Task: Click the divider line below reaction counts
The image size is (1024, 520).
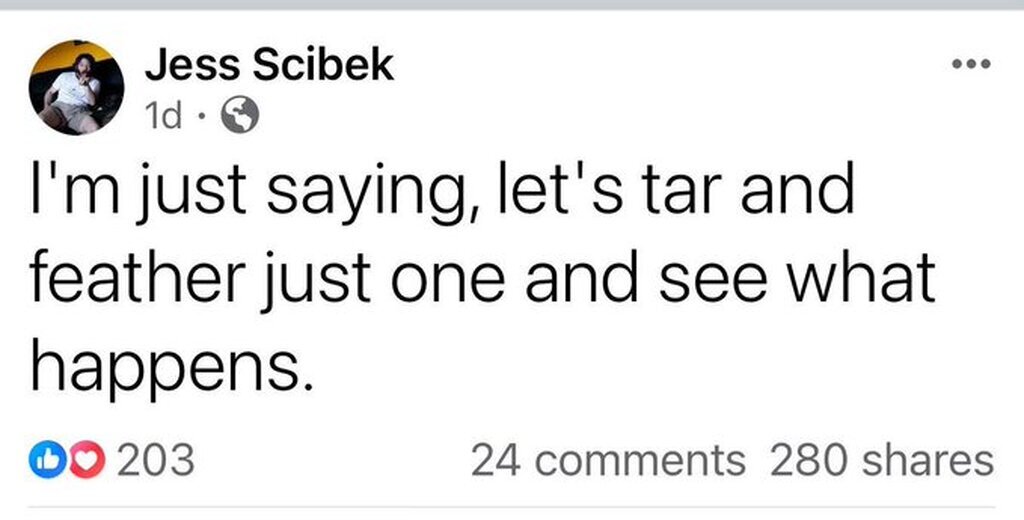Action: (x=512, y=507)
